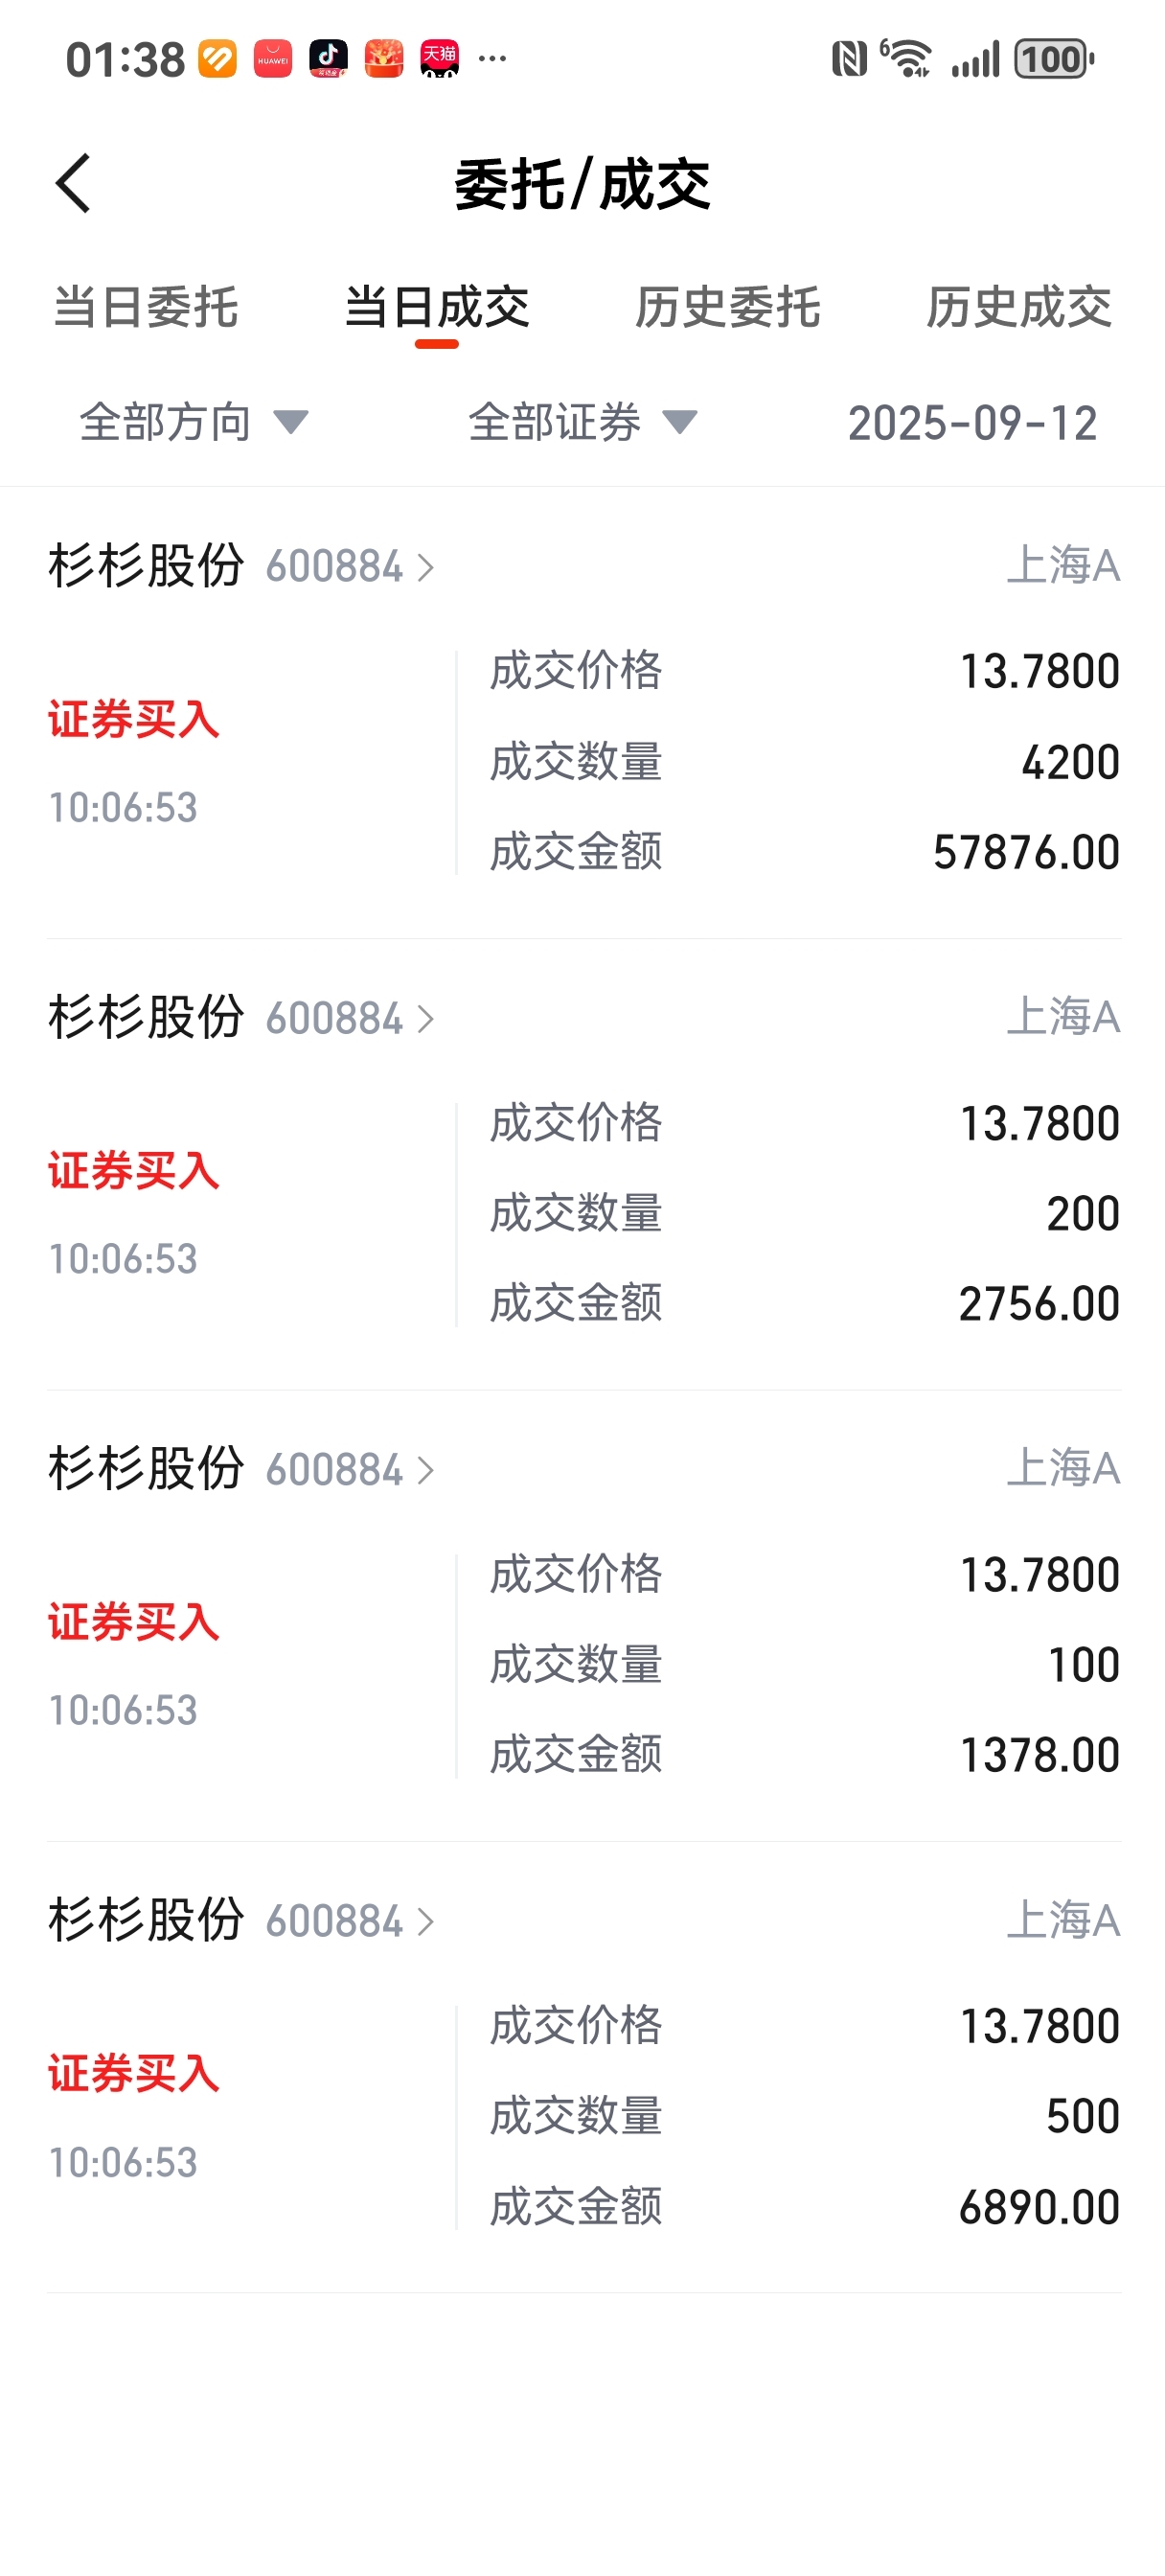Open the 全部方向 direction filter dropdown
This screenshot has width=1165, height=2576.
tap(194, 422)
